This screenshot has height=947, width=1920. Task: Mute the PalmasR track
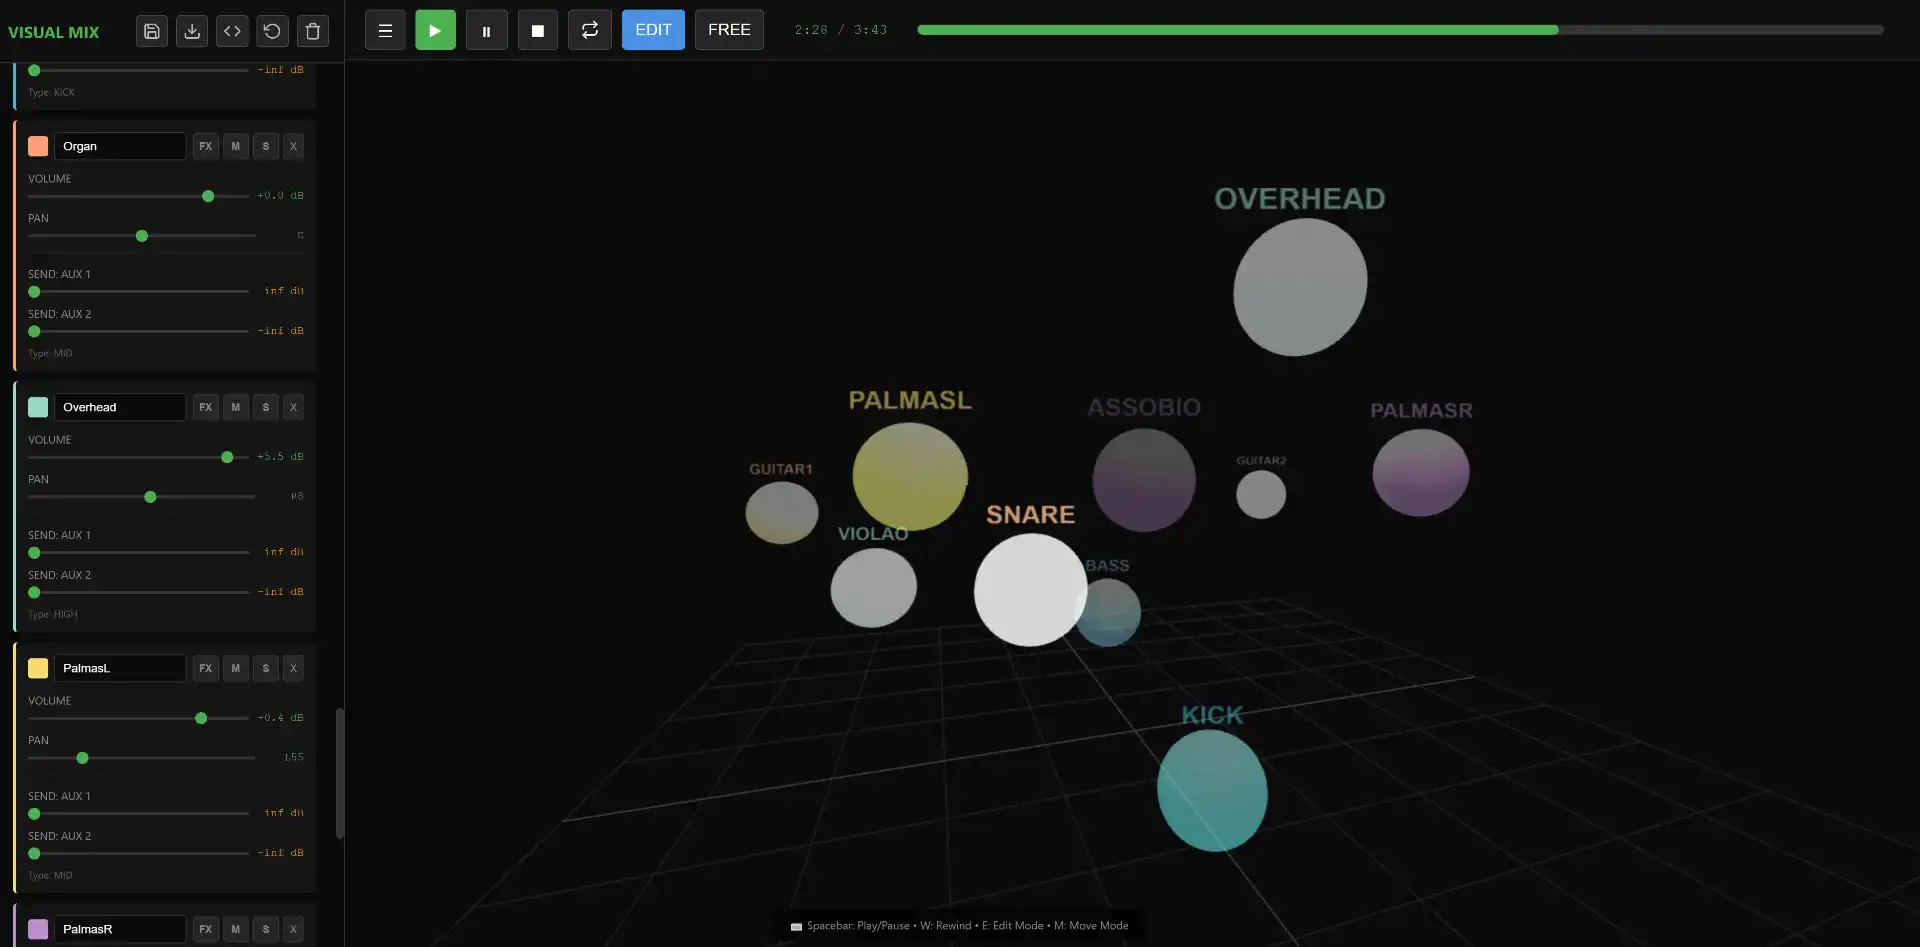[x=235, y=929]
